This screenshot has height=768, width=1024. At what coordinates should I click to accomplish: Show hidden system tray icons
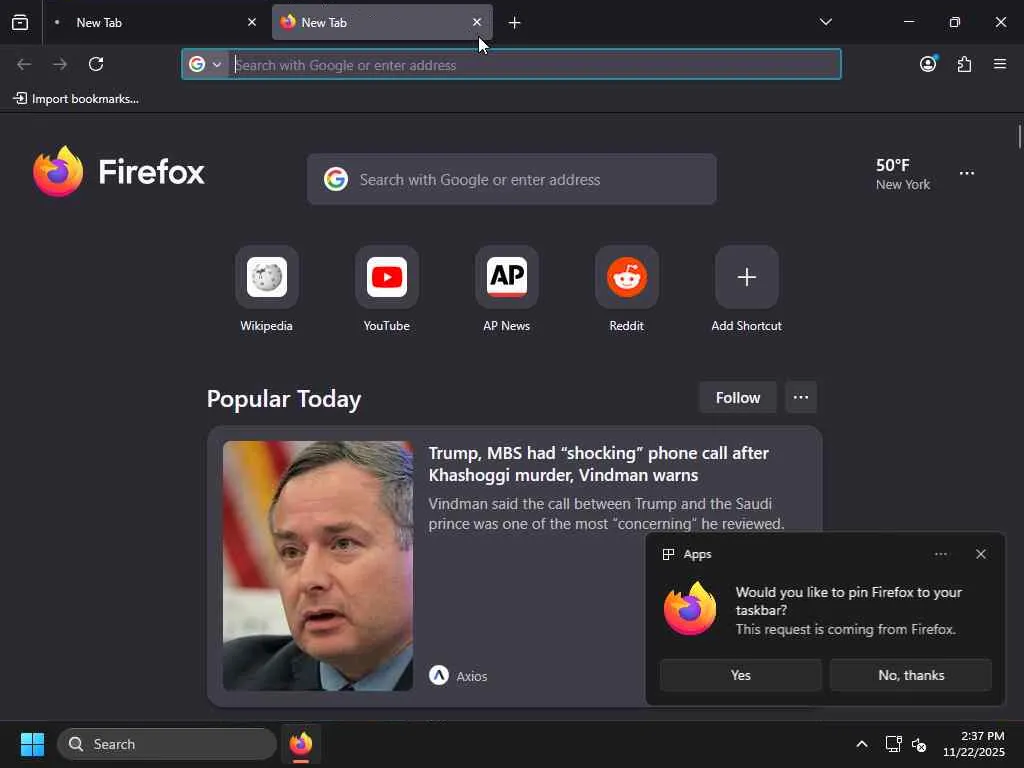(862, 744)
